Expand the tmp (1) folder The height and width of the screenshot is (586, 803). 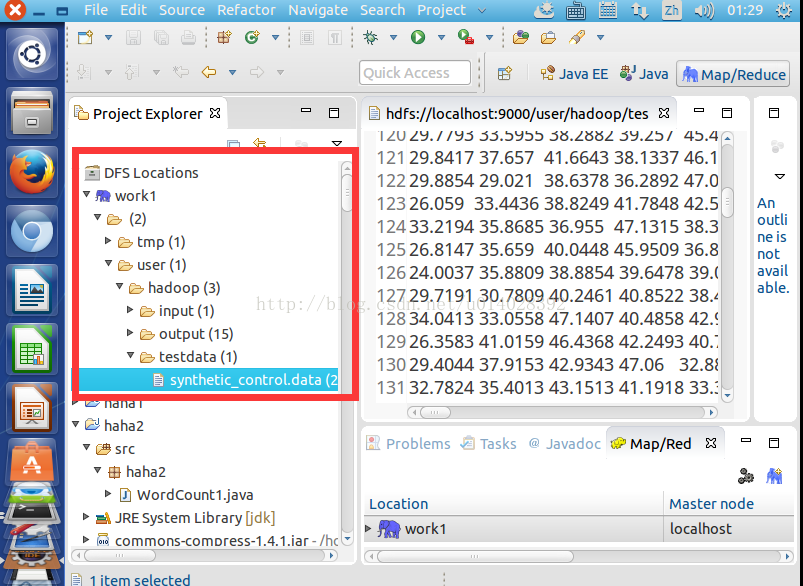click(108, 240)
